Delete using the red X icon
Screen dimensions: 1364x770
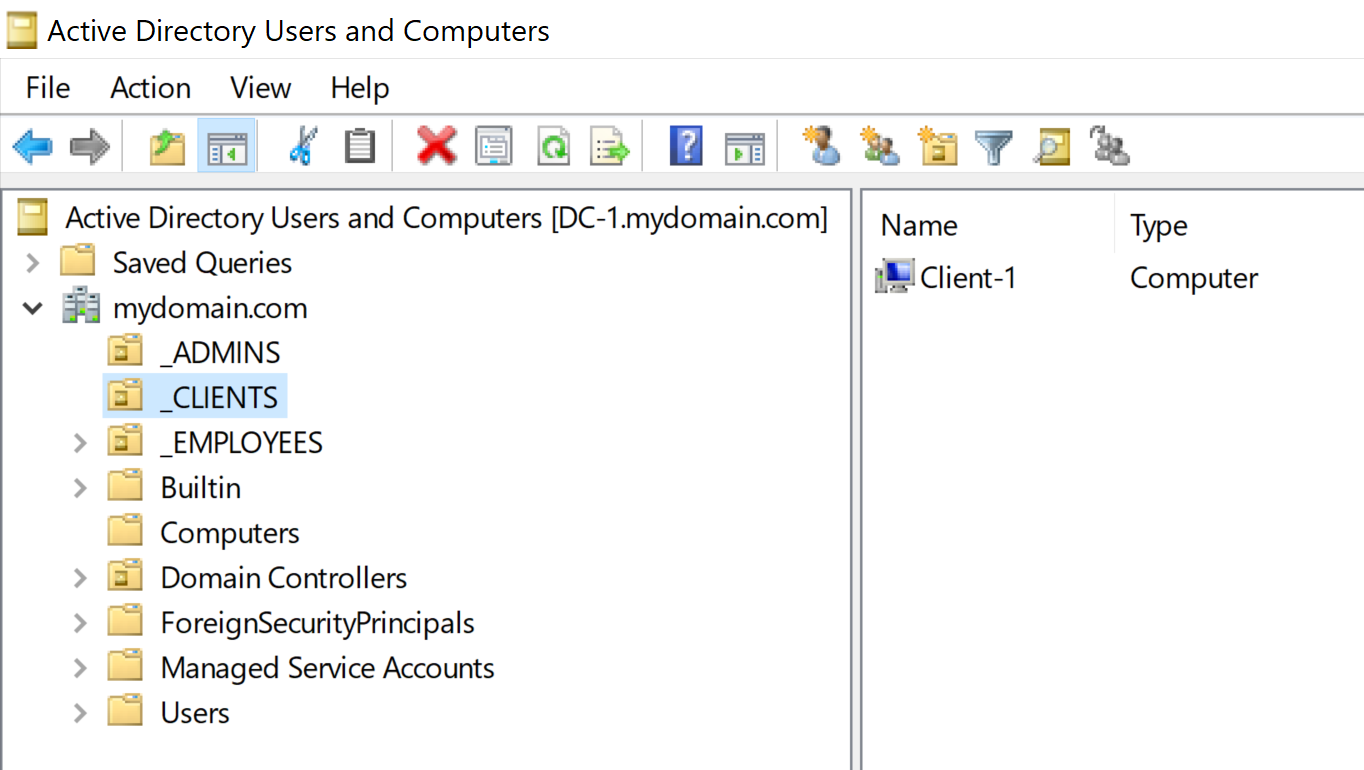pyautogui.click(x=437, y=146)
